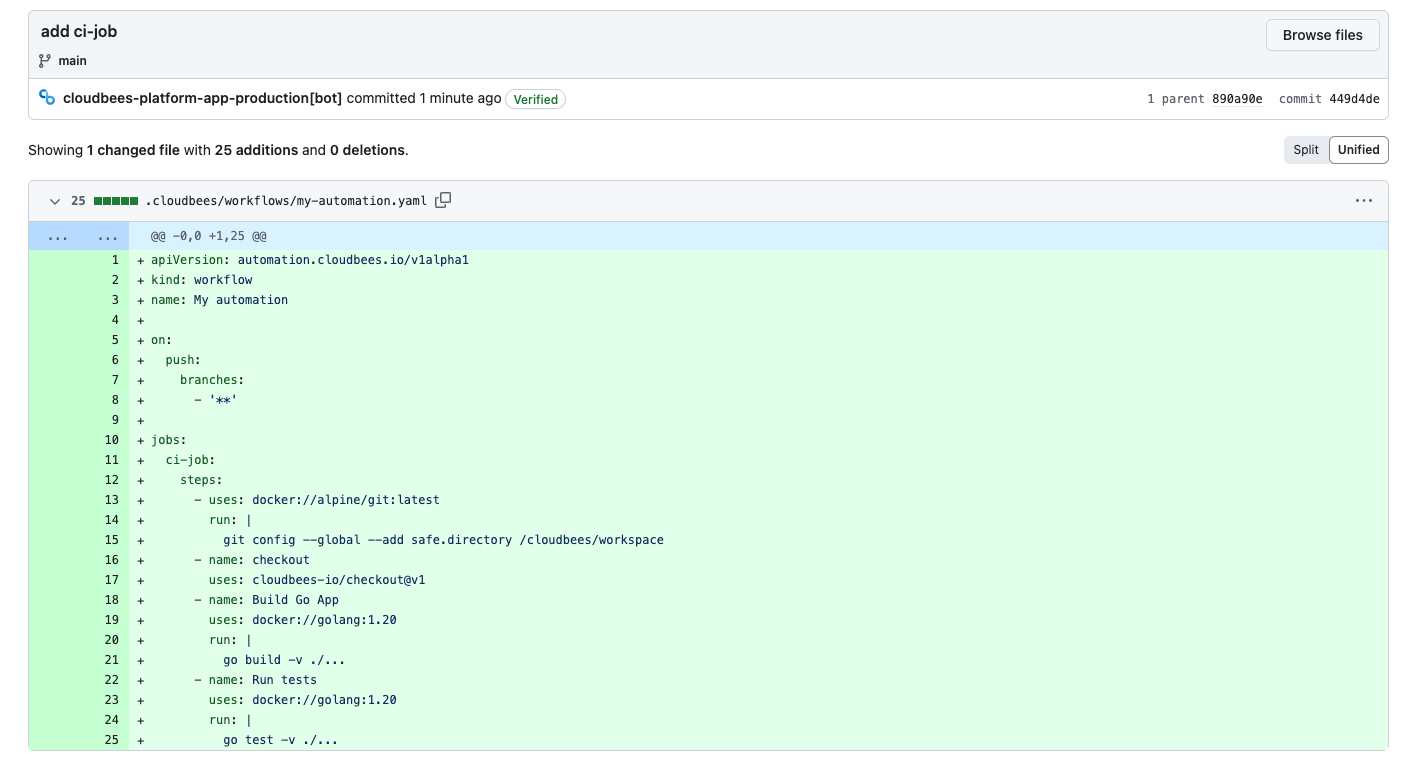Click the blue dots in the second gutter column
Viewport: 1419px width, 759px height.
click(x=107, y=236)
